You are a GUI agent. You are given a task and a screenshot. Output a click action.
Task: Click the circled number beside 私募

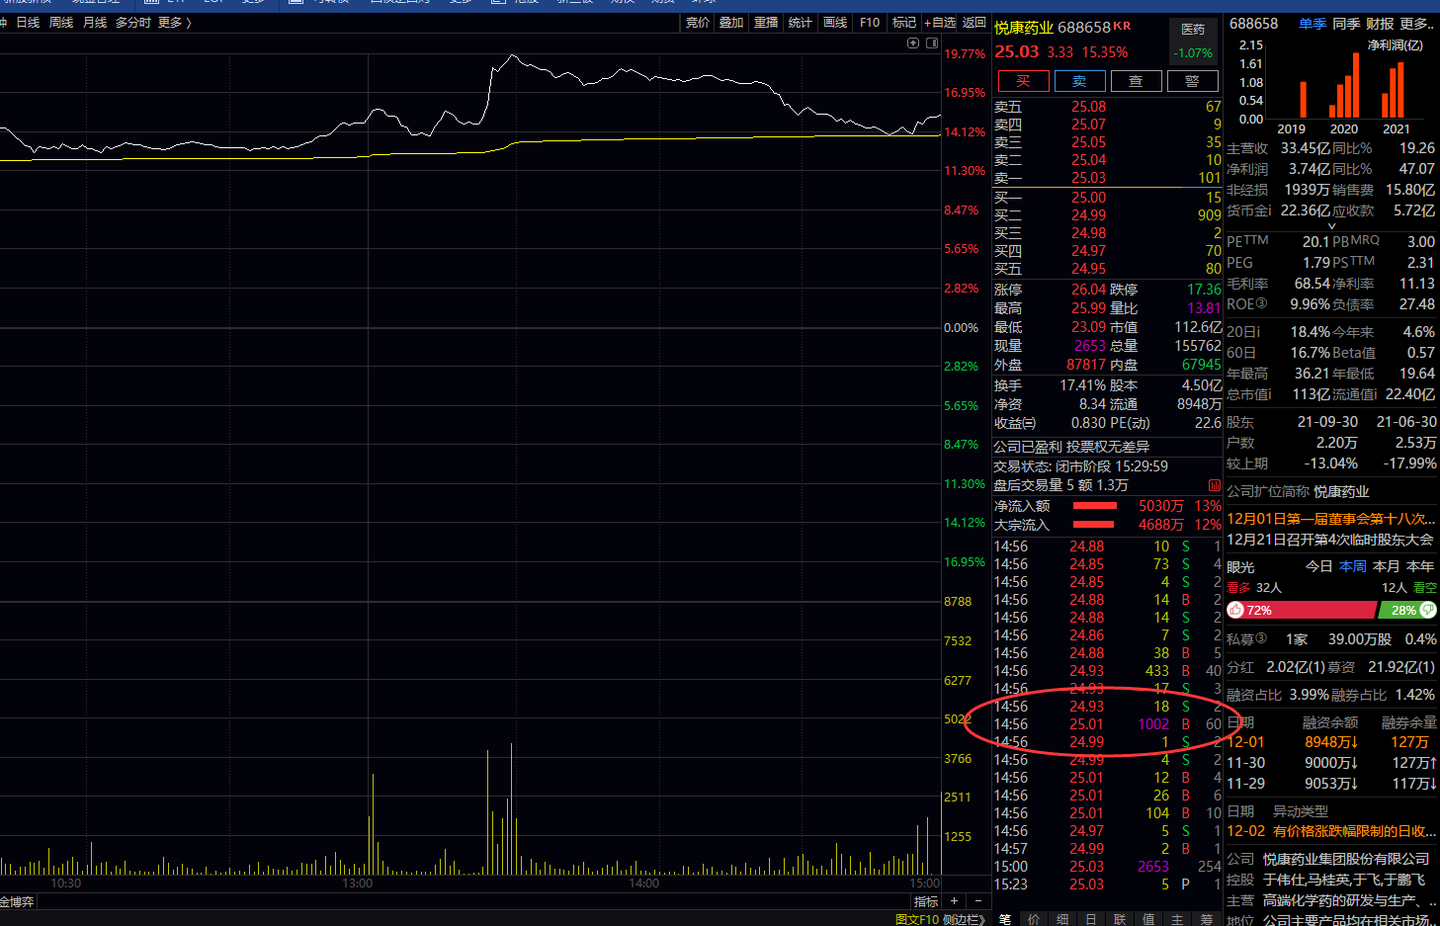(1260, 638)
